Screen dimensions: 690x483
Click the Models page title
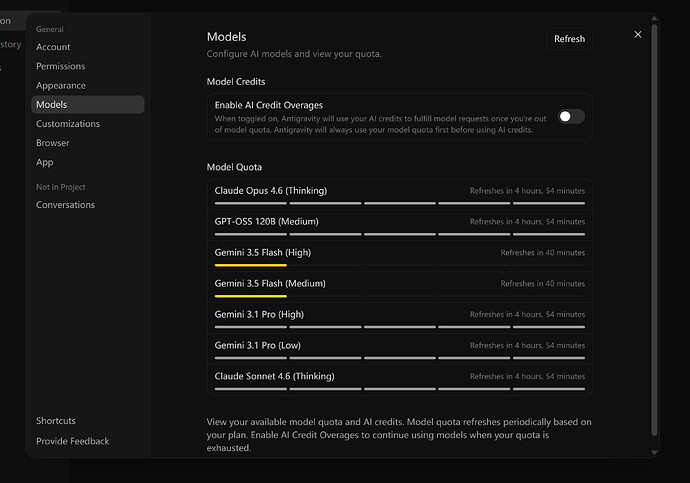(x=227, y=37)
